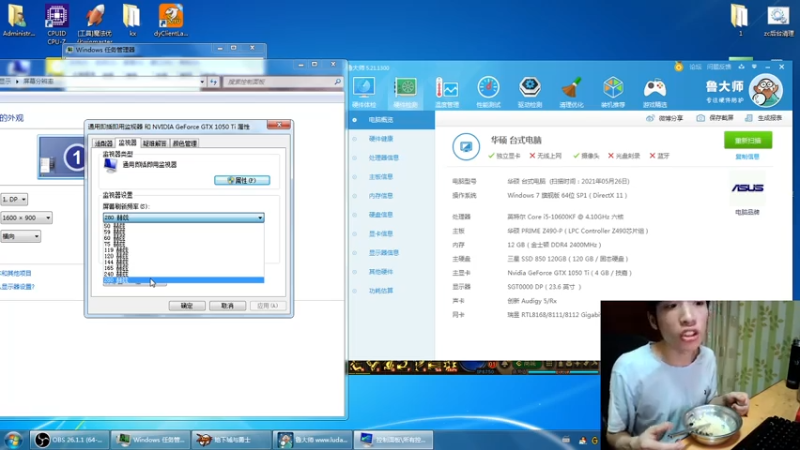Switch to the 适配器 tab
Viewport: 800px width, 450px height.
pyautogui.click(x=104, y=143)
